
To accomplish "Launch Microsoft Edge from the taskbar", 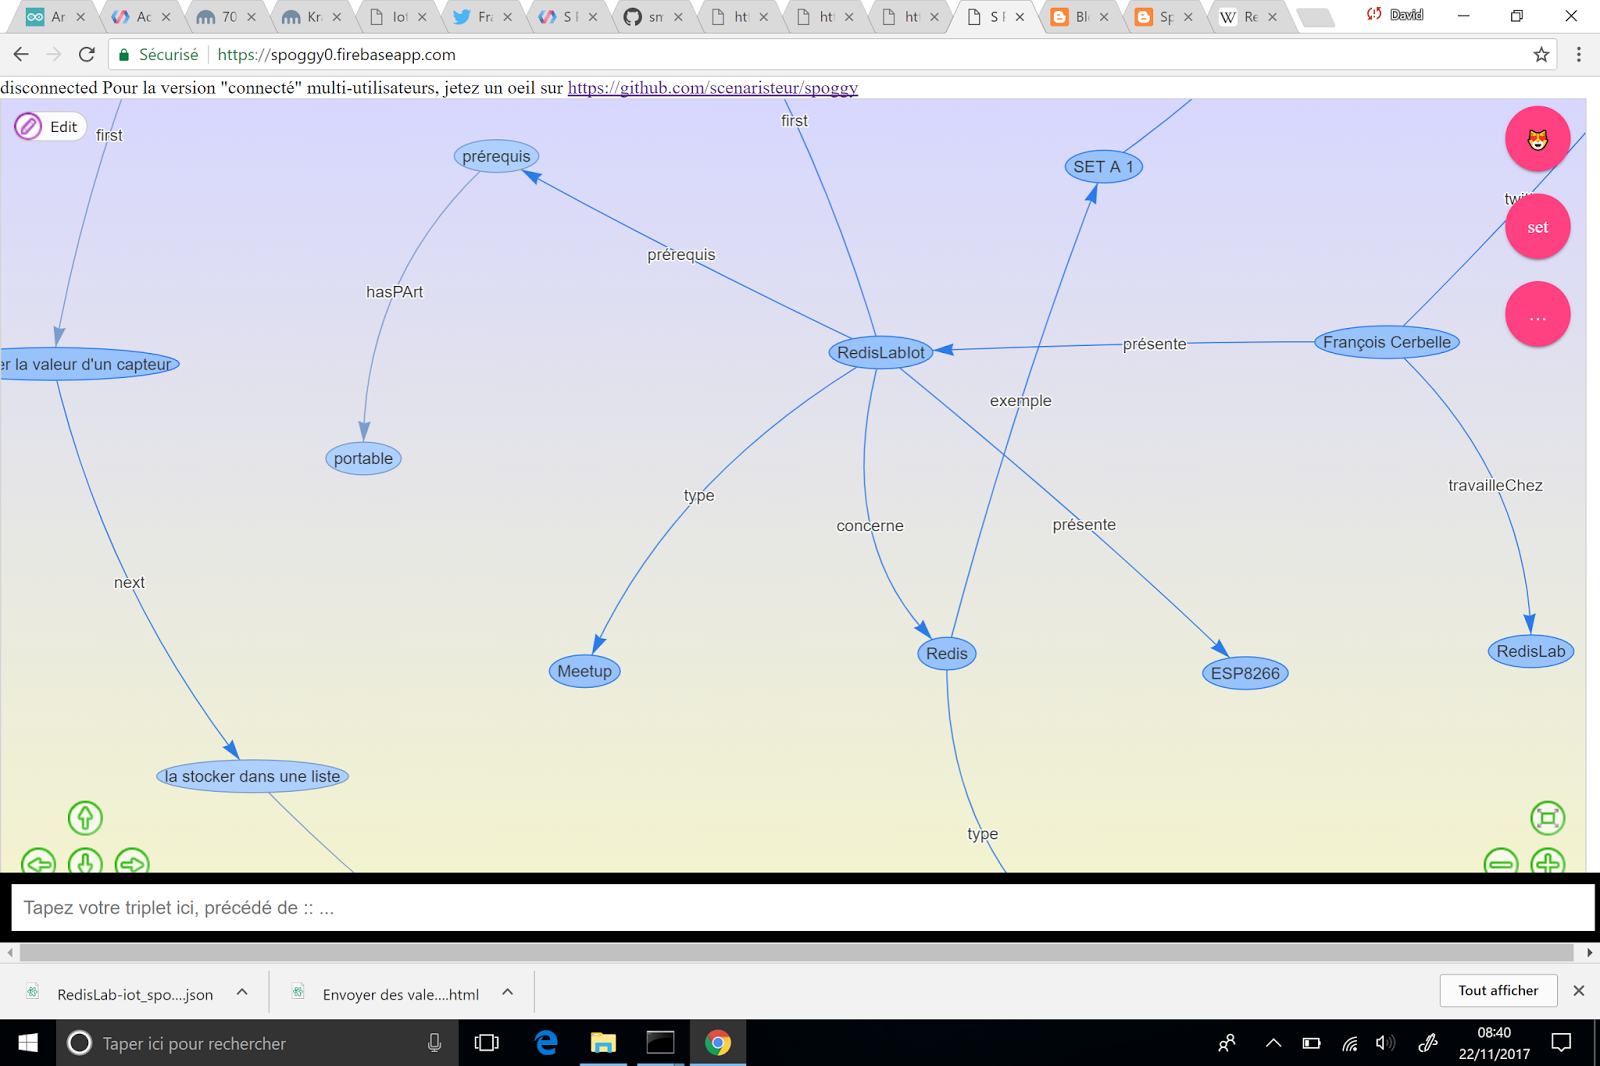I will click(x=546, y=1043).
